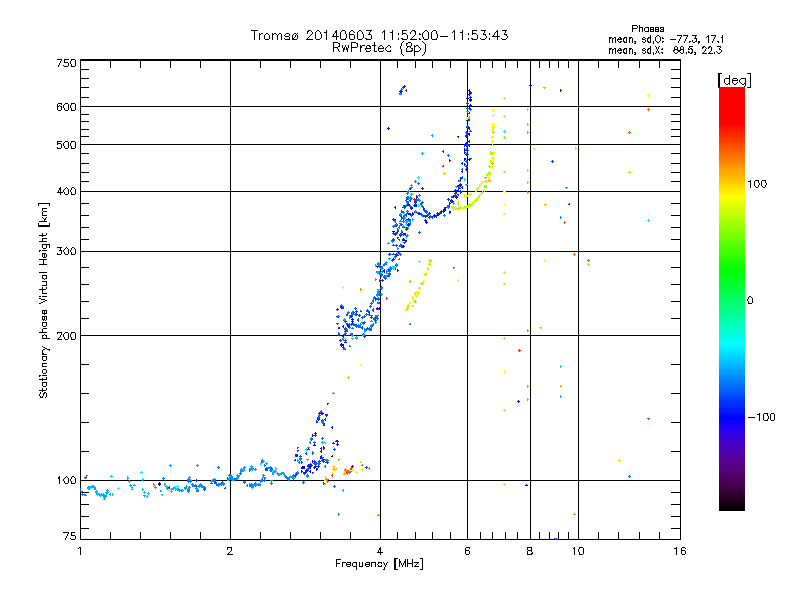
Task: Click the phase colorbar legend
Action: (732, 298)
